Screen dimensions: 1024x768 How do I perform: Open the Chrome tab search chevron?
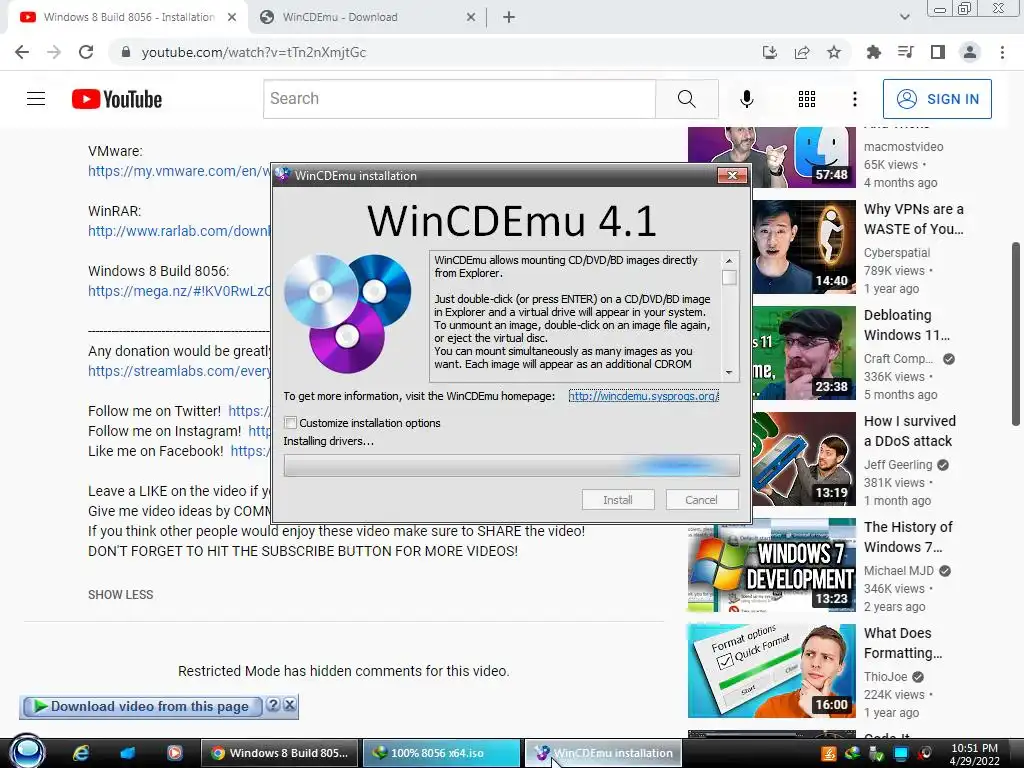[904, 17]
